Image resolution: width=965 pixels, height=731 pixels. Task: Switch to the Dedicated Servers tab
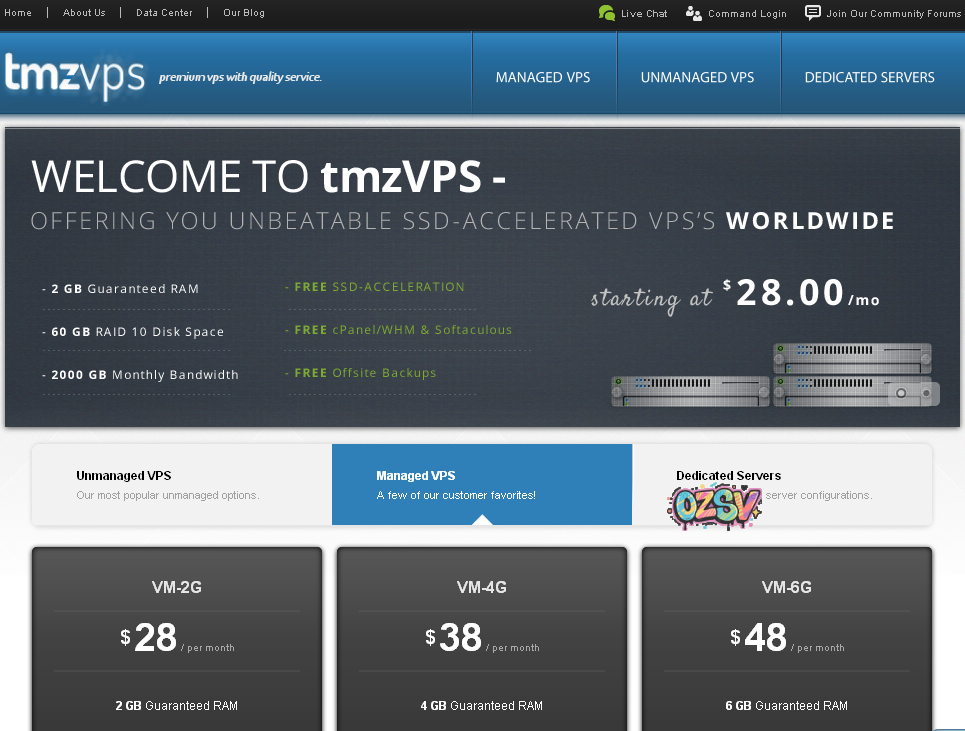pos(782,484)
